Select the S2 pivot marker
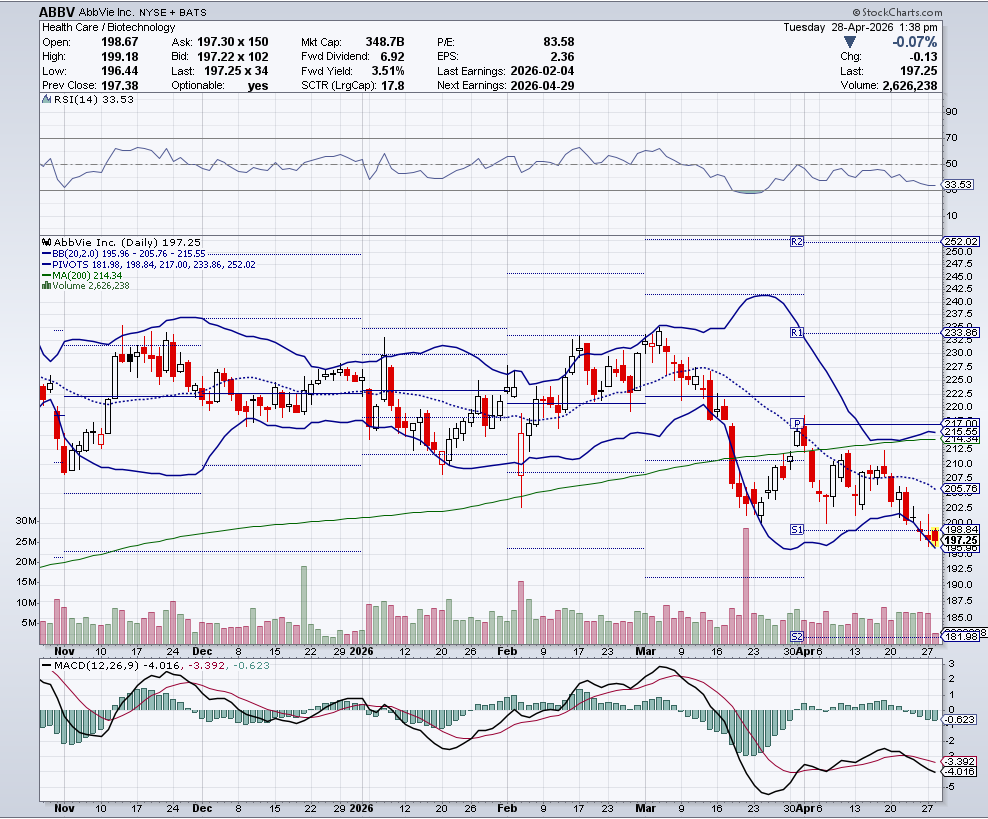The image size is (988, 819). pyautogui.click(x=796, y=636)
